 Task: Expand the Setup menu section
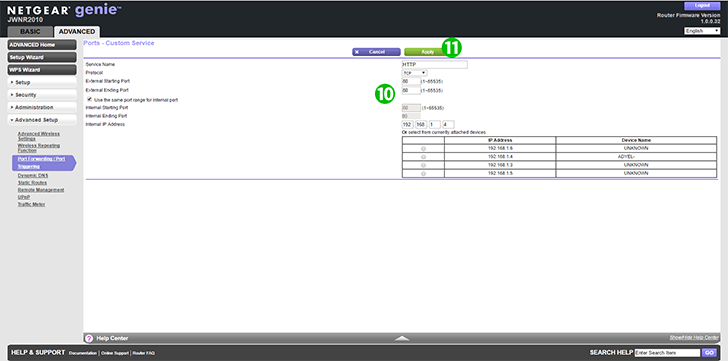pyautogui.click(x=42, y=83)
